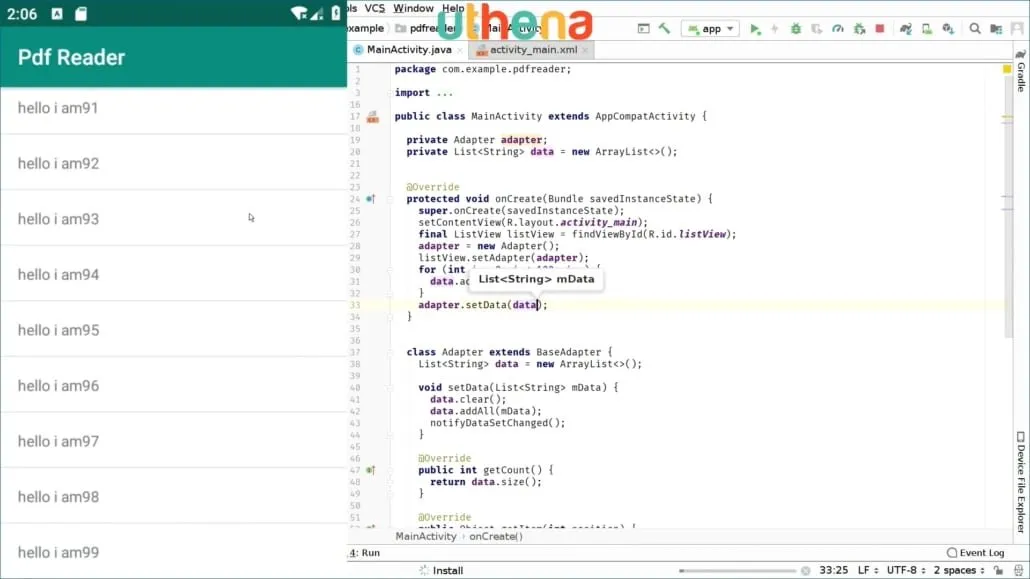Collapse setData method fold marker at line 40
This screenshot has width=1030, height=579.
(390, 388)
